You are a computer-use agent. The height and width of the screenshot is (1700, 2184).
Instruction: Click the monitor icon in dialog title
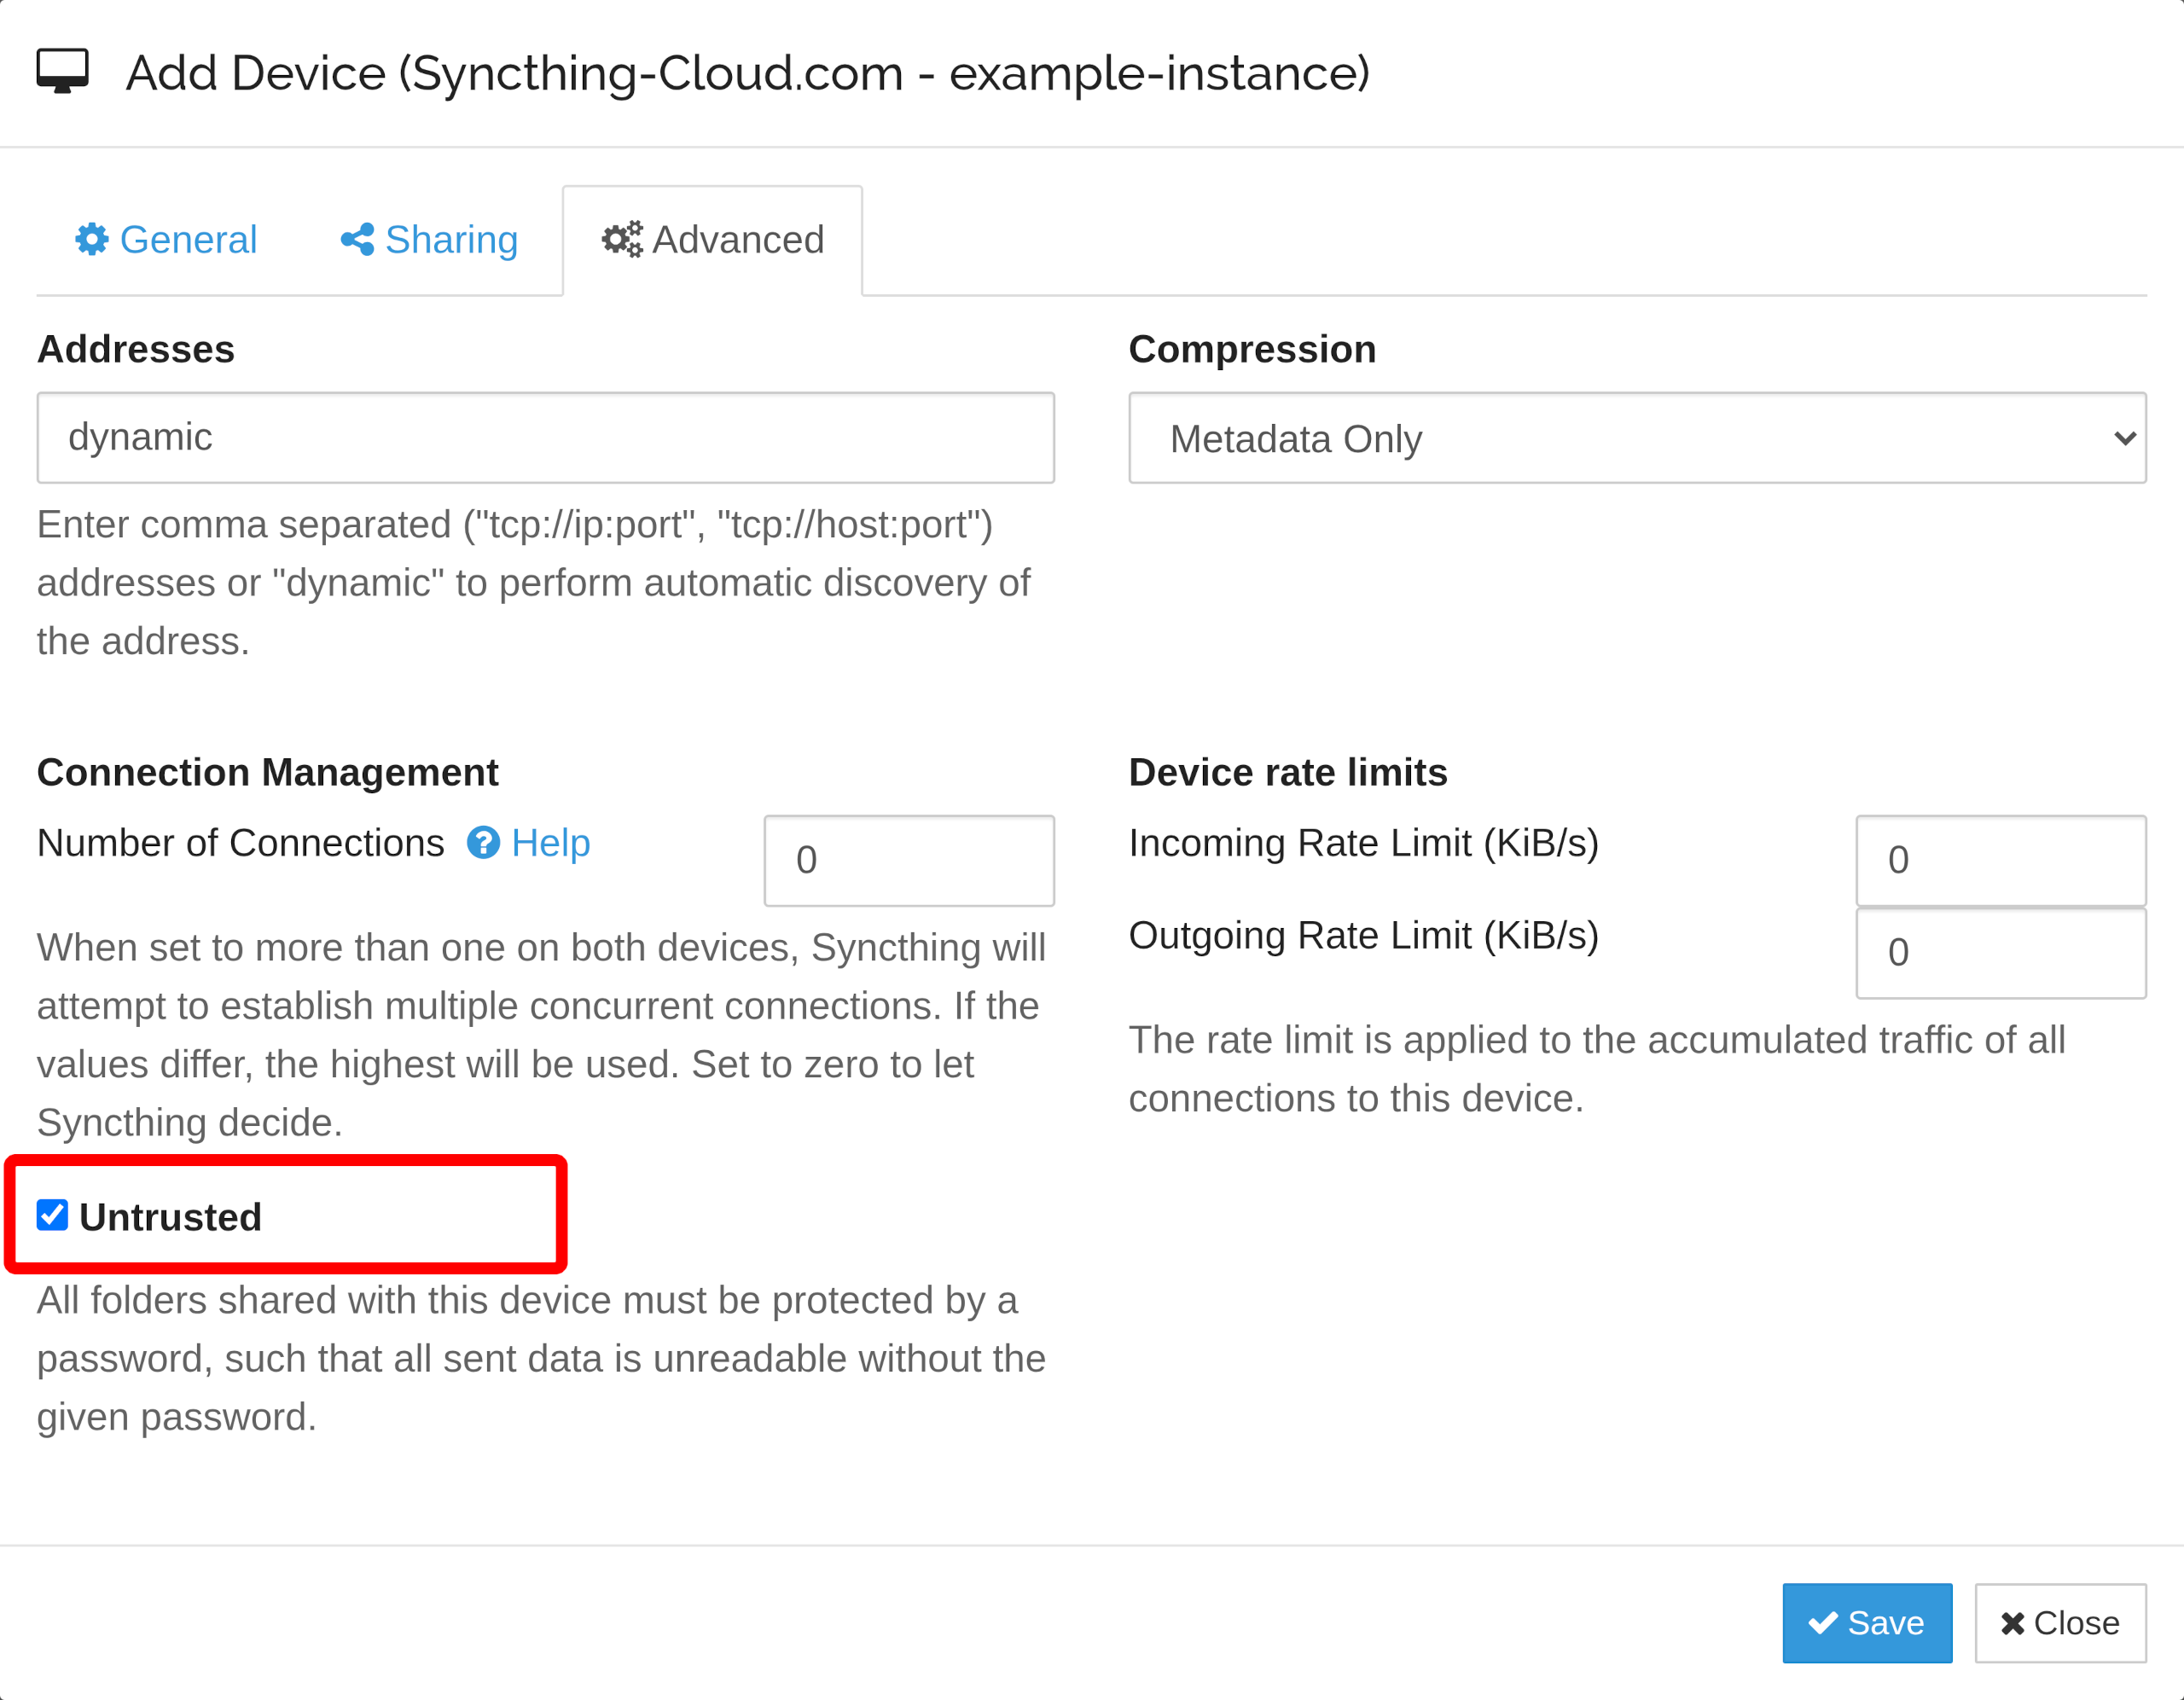click(x=63, y=72)
